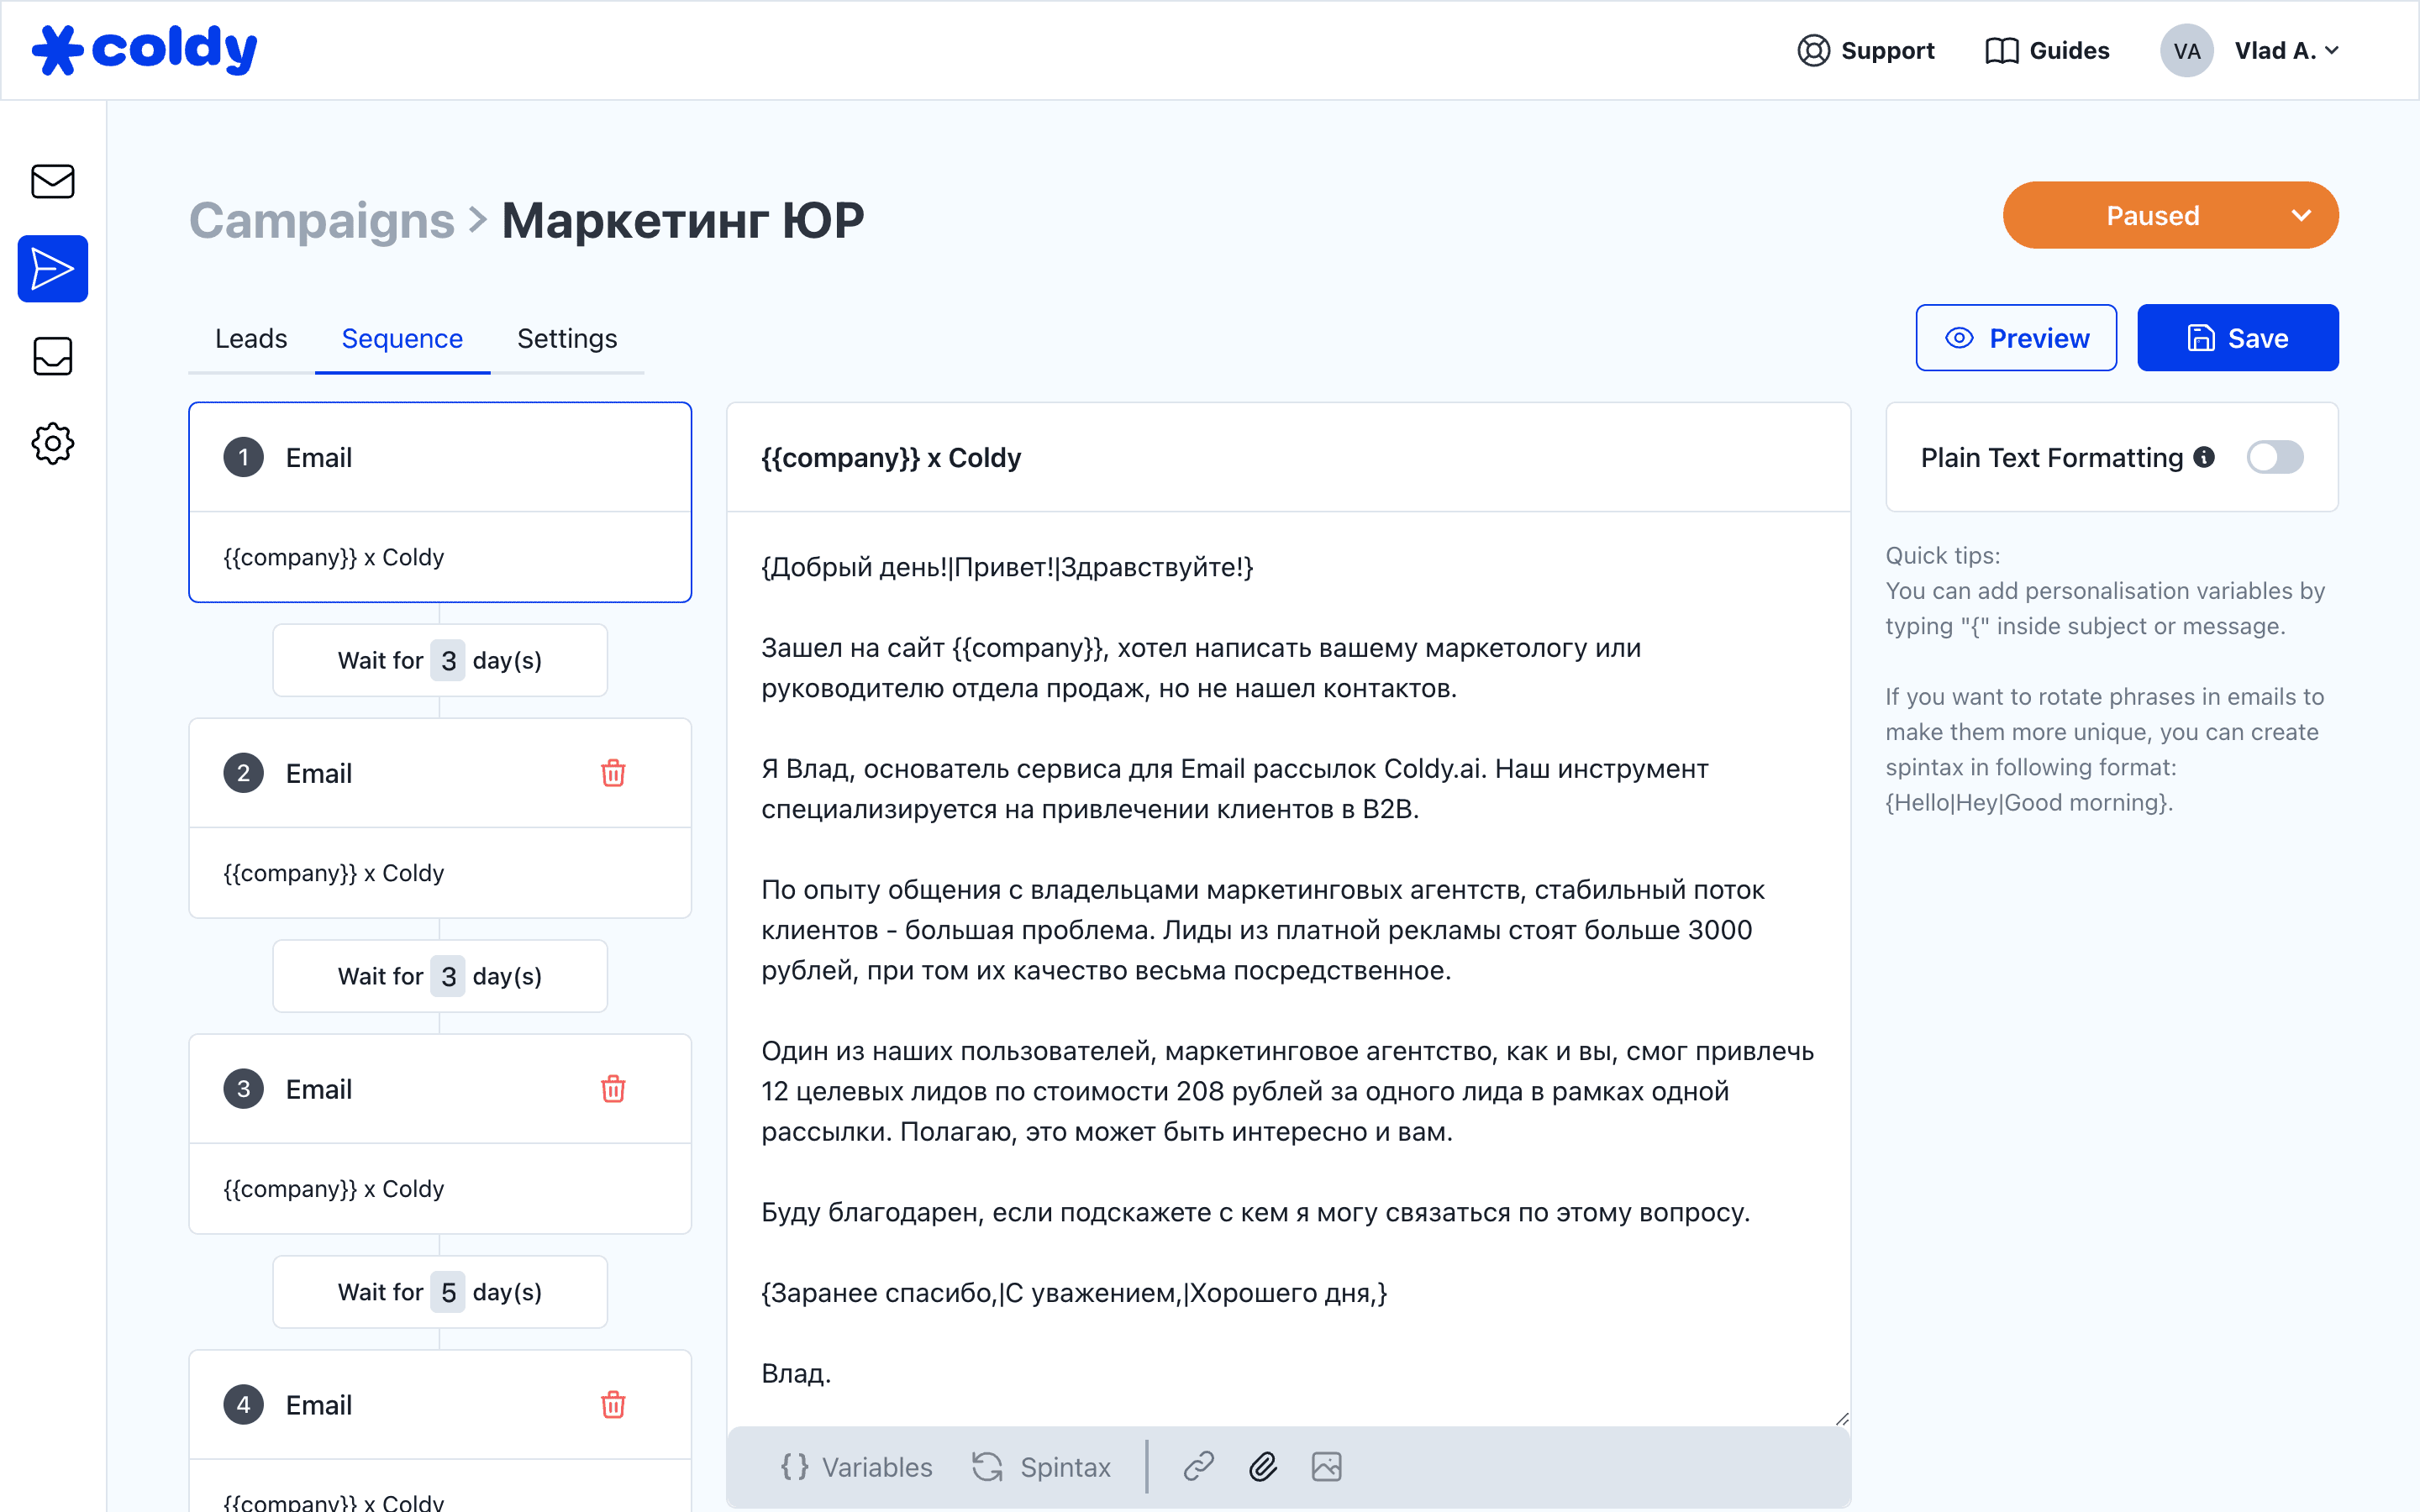Click the Plain Text Formatting info icon

(2204, 457)
